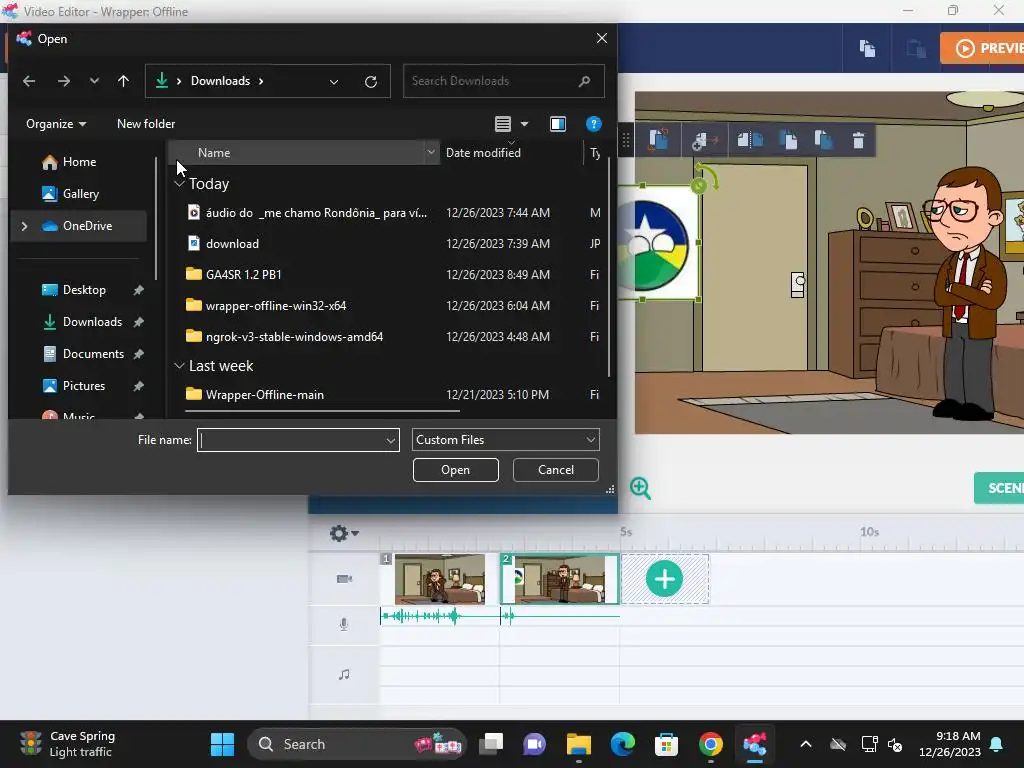1024x768 pixels.
Task: Expand the OneDrive tree node
Action: click(x=25, y=226)
